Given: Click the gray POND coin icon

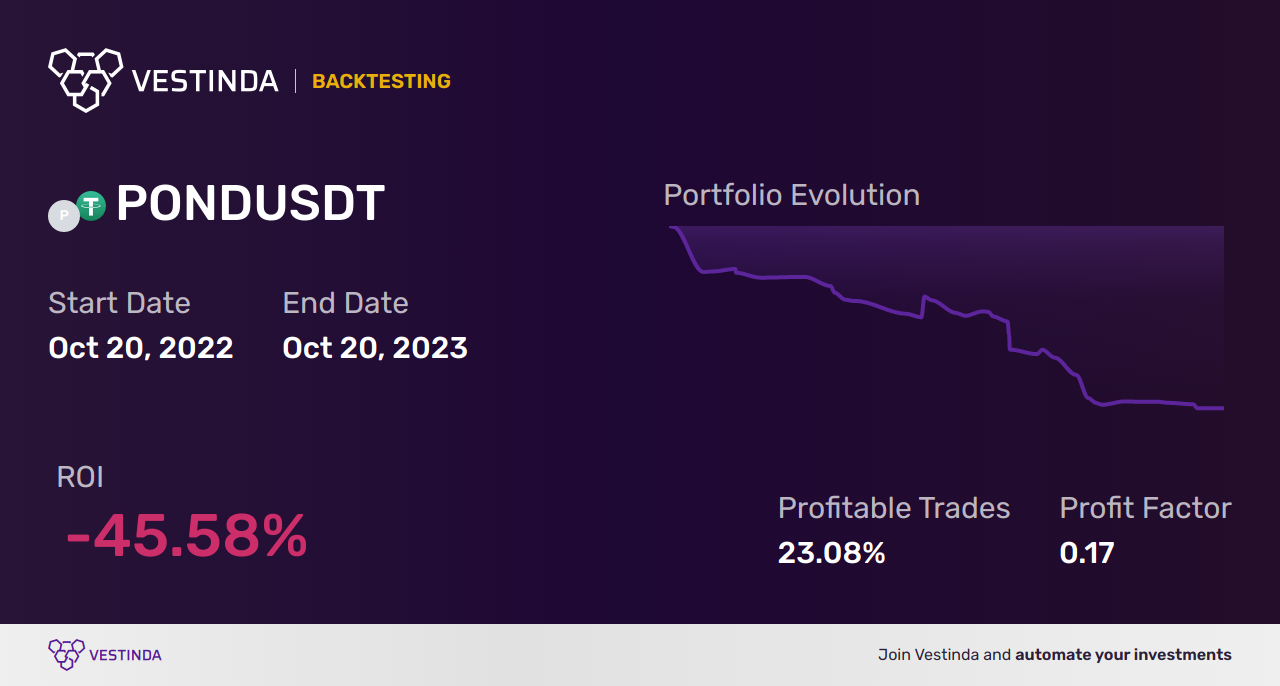Looking at the screenshot, I should 64,215.
